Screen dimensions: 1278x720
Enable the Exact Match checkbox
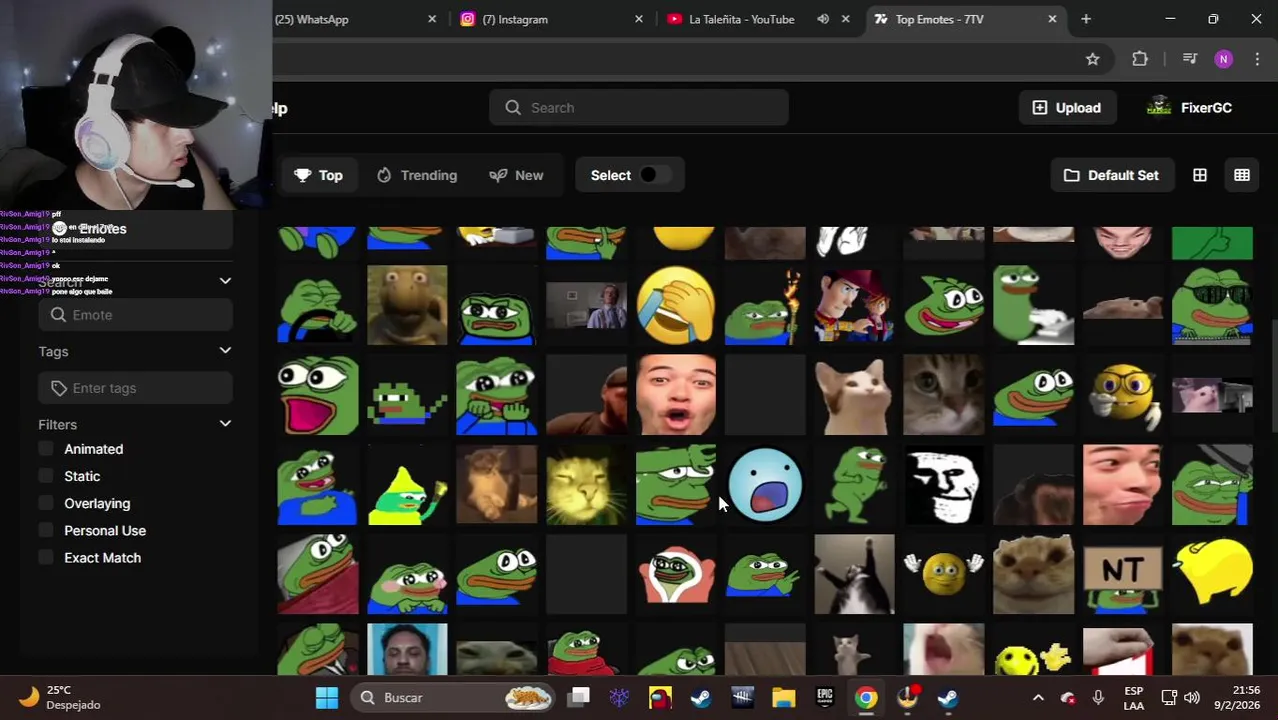coord(46,557)
